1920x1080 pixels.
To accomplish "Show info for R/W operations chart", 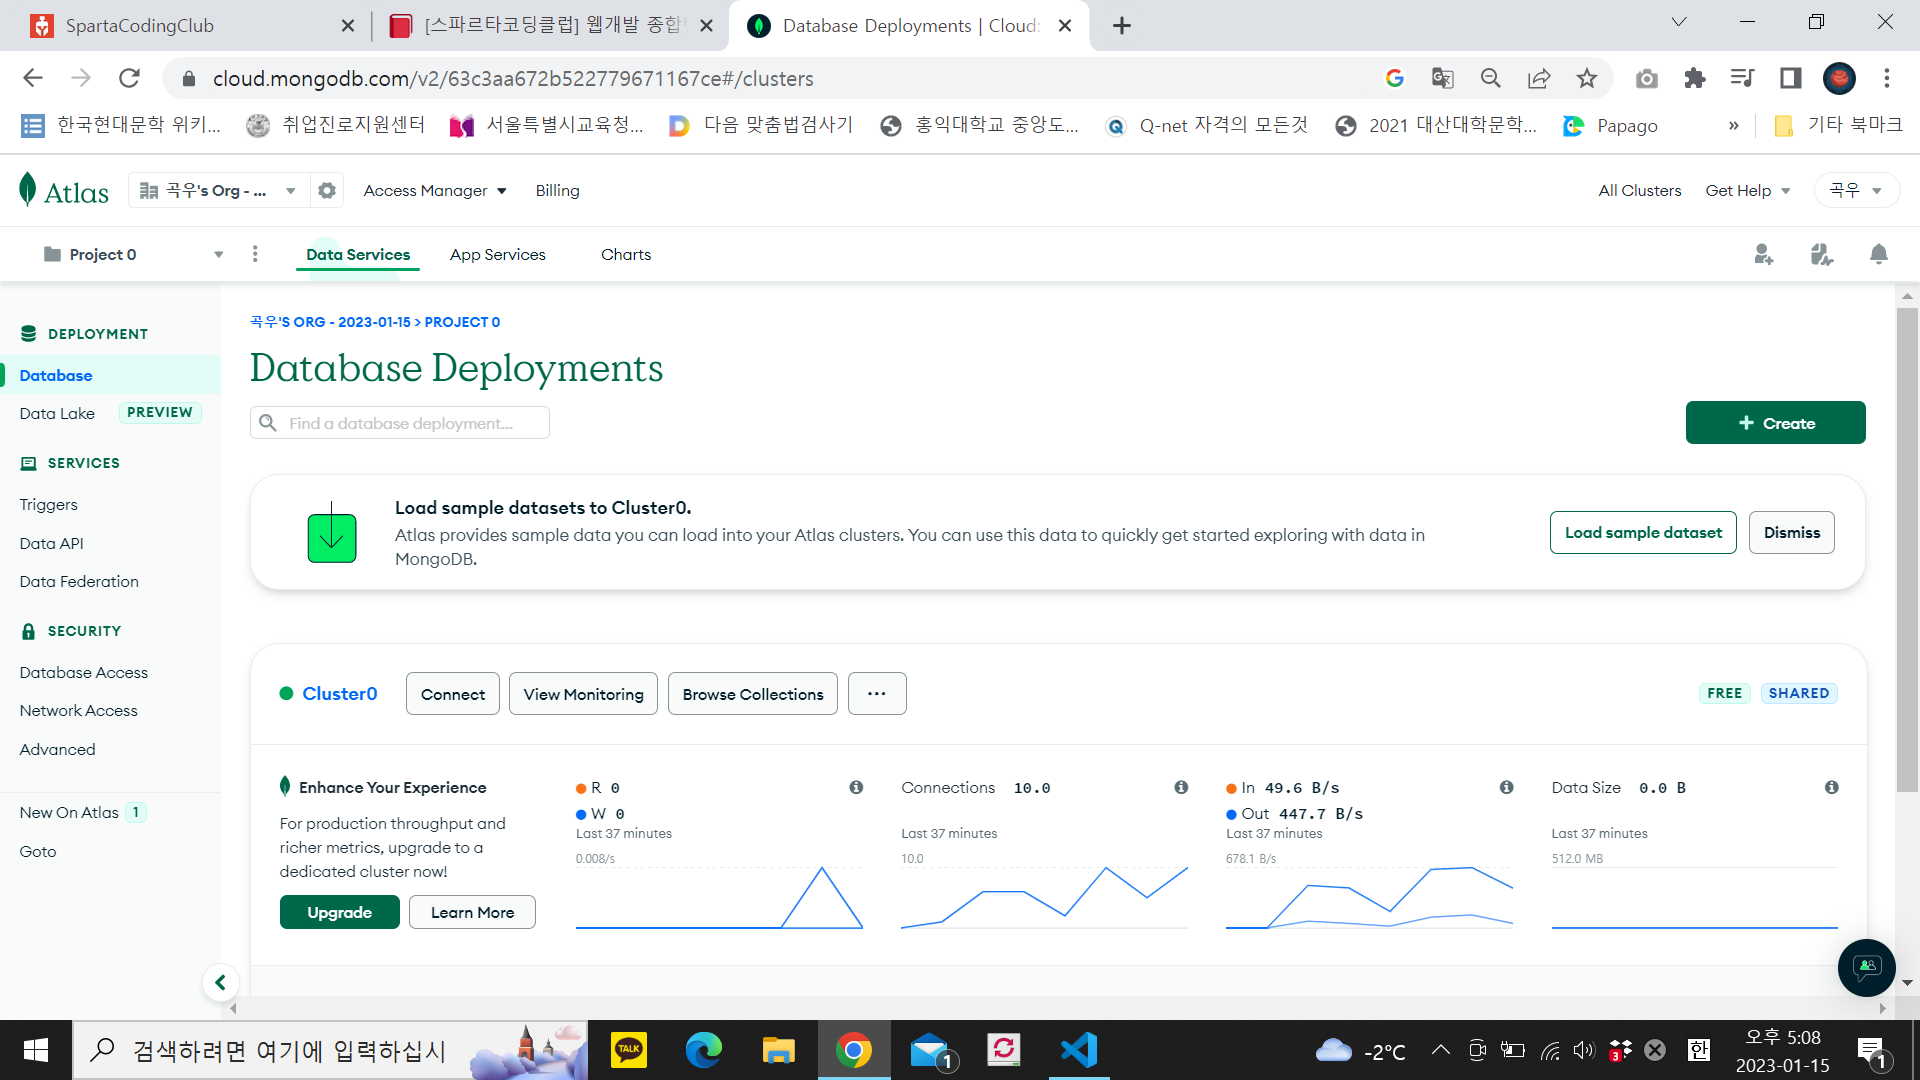I will [856, 787].
